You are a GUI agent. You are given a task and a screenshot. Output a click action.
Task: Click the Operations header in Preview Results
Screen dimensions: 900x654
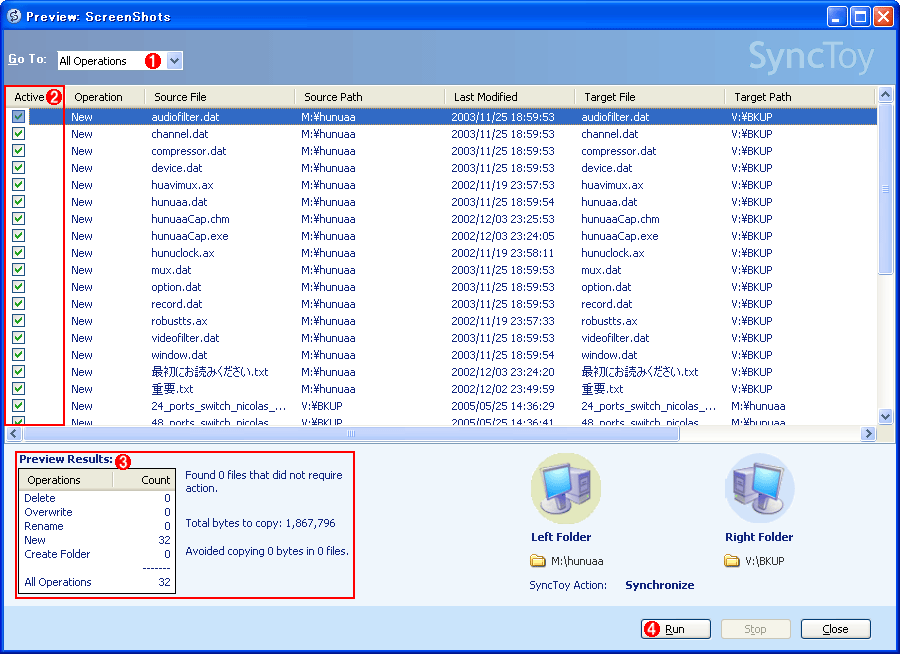[65, 480]
